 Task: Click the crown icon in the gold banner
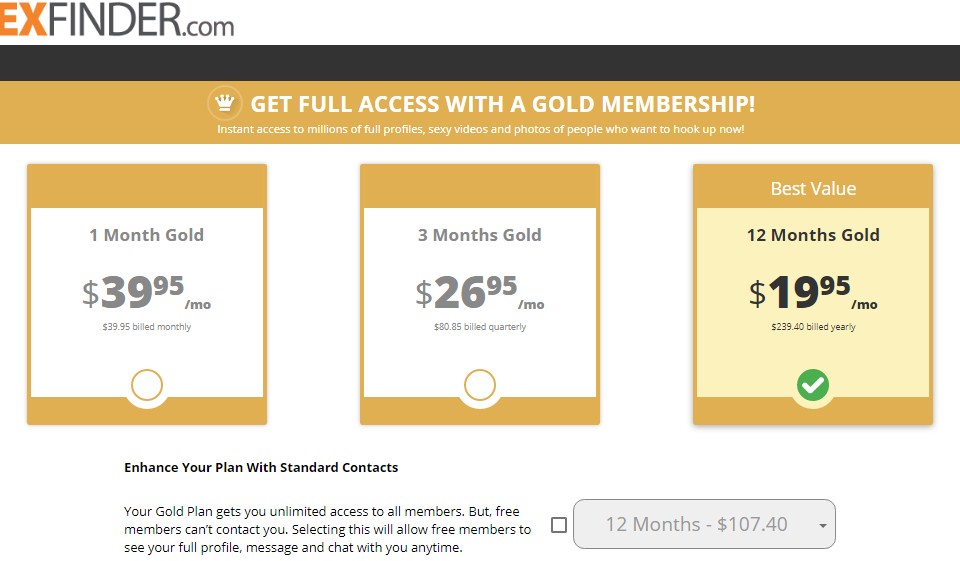tap(226, 104)
